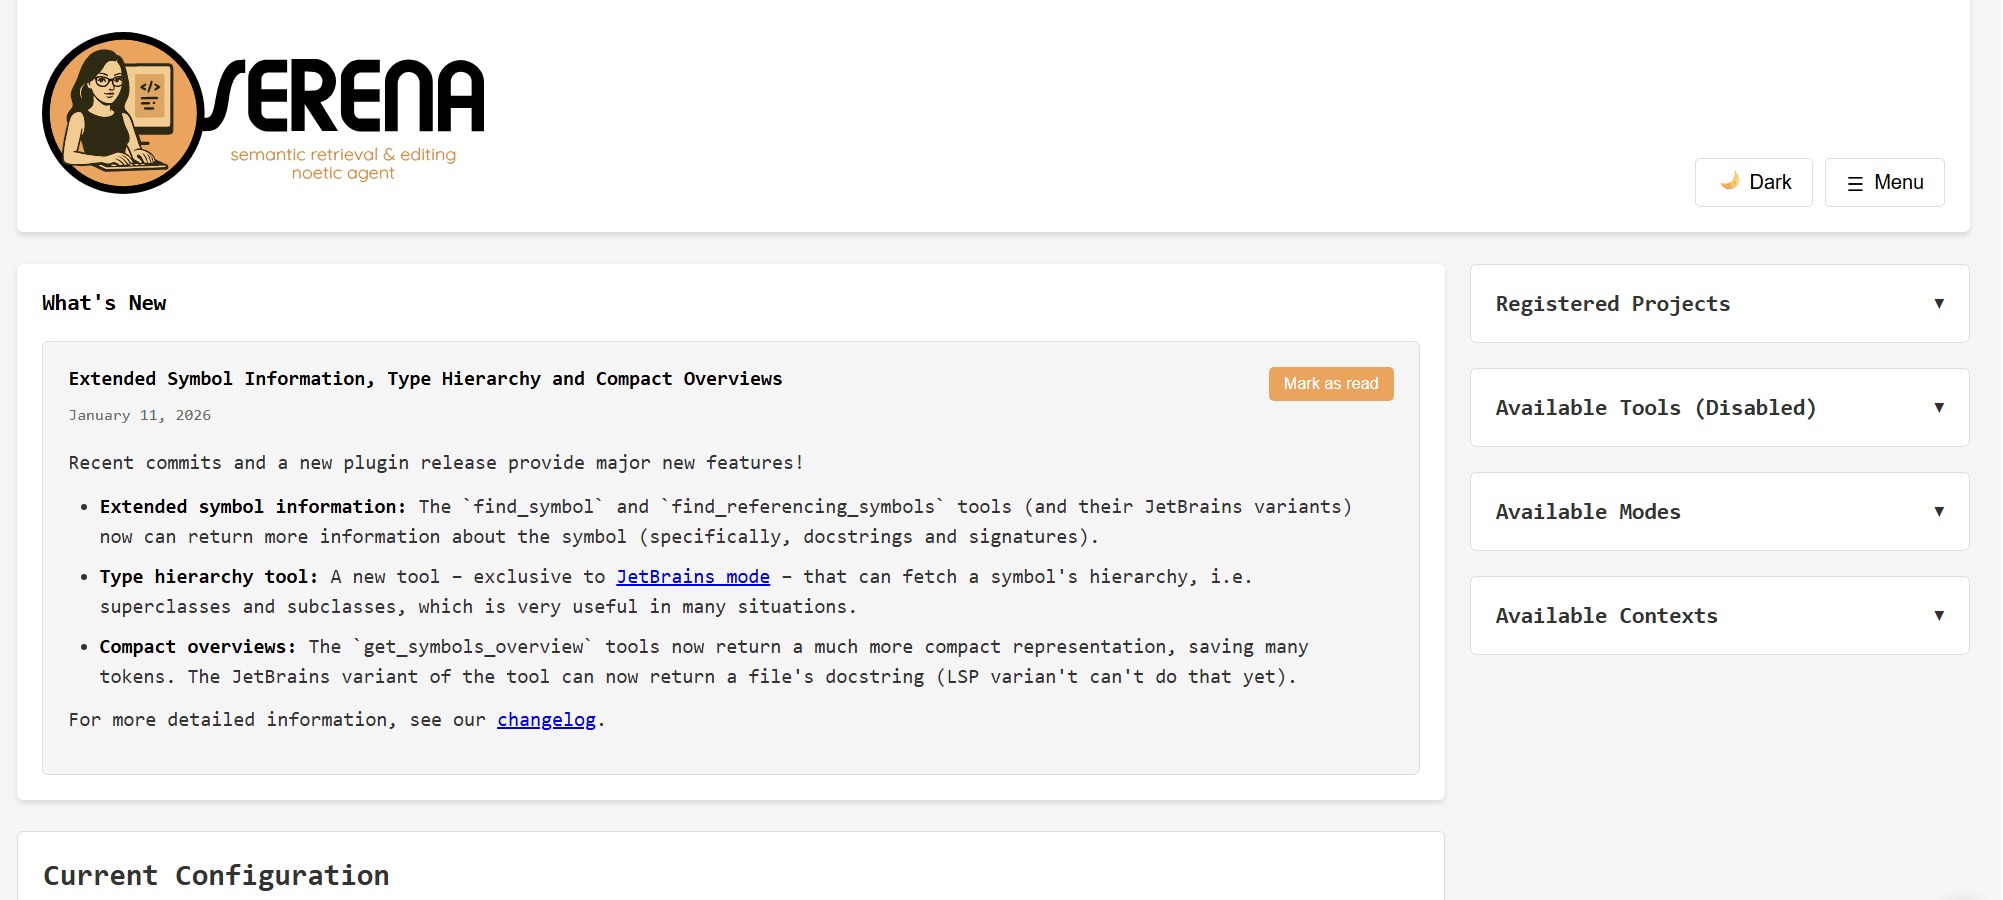This screenshot has height=900, width=2003.
Task: Click the What's New heading
Action: (x=104, y=303)
